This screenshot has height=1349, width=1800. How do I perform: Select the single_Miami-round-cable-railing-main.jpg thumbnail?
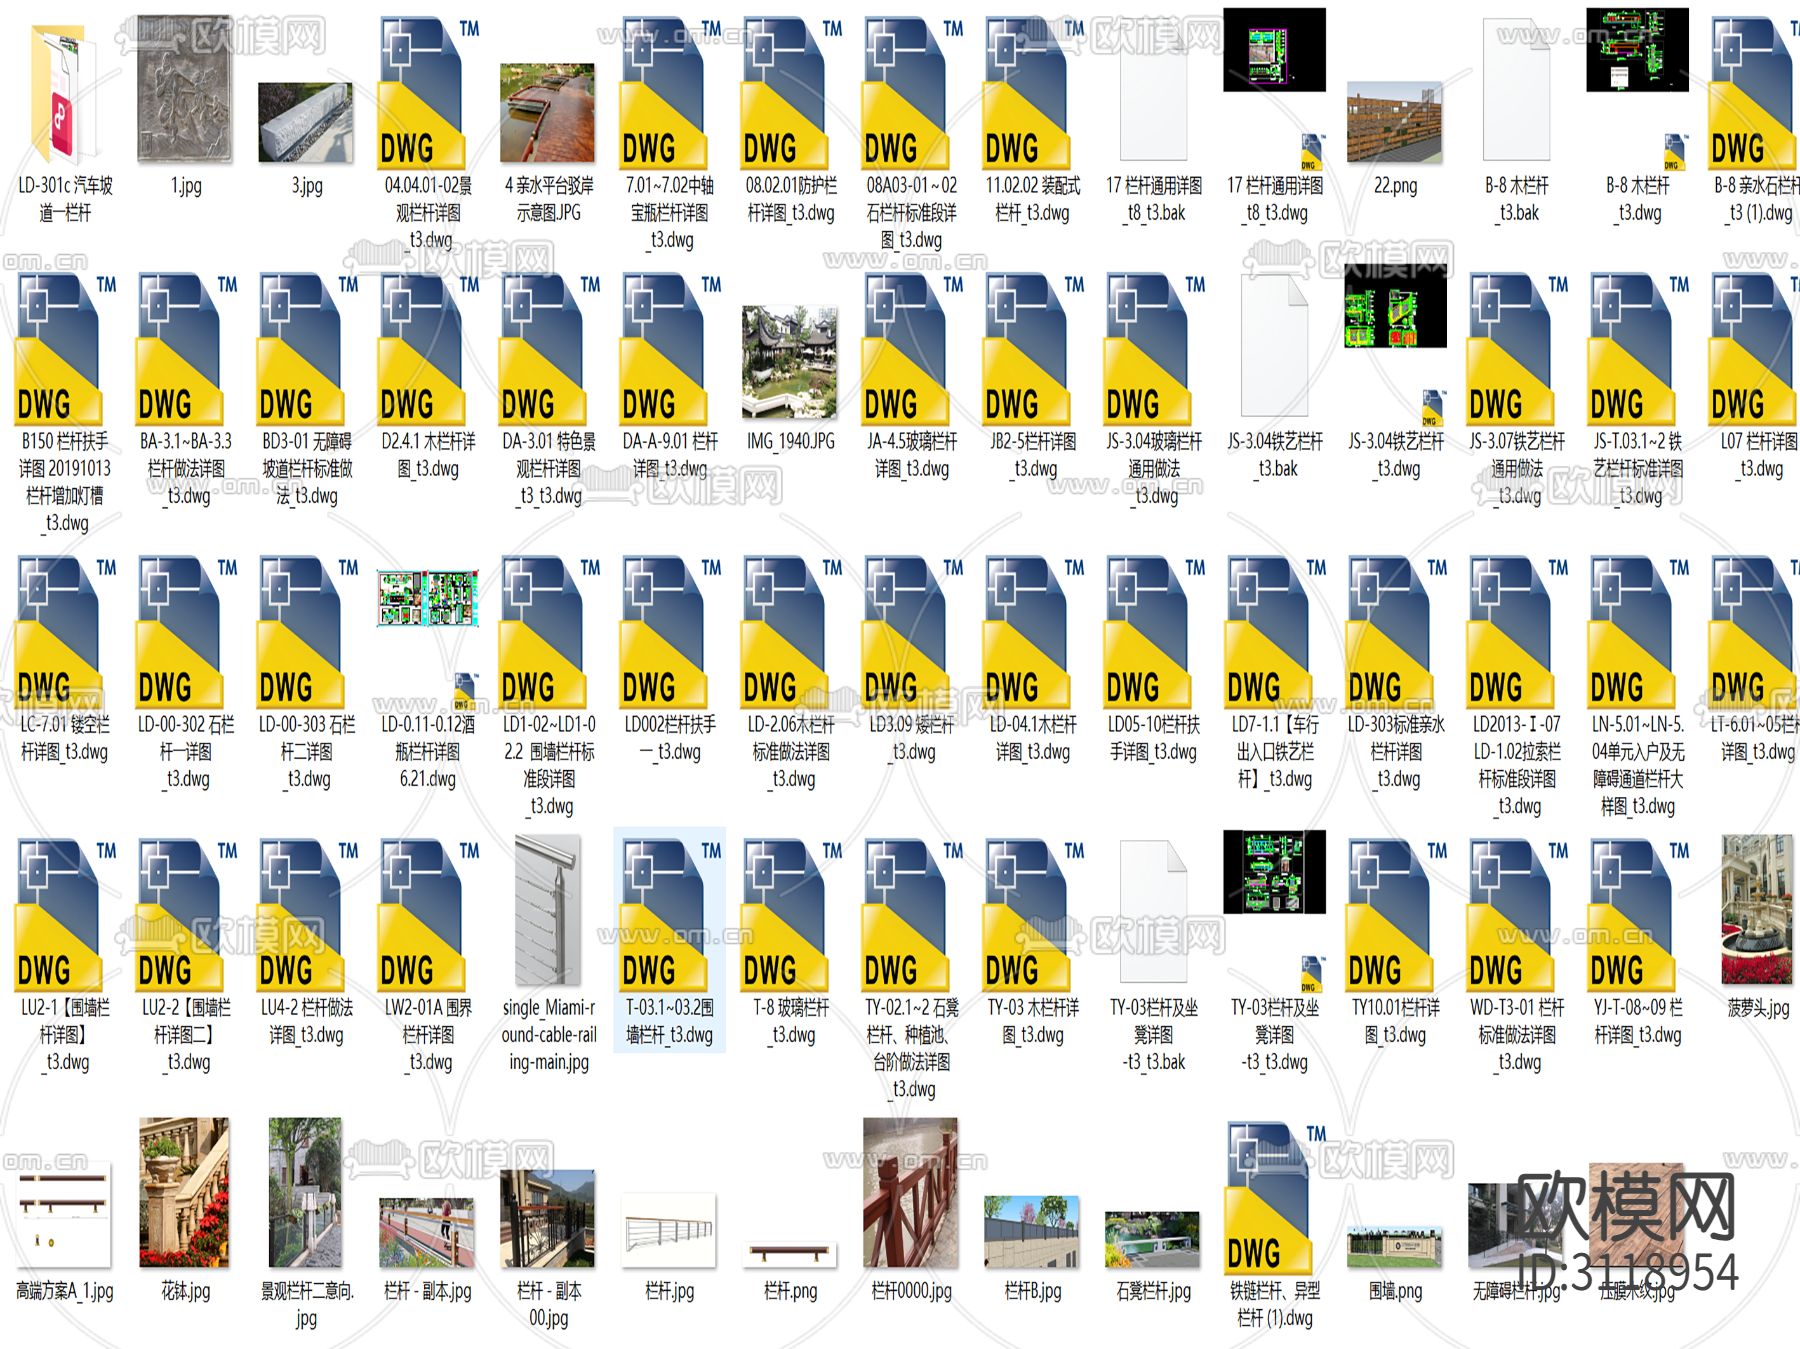click(548, 911)
